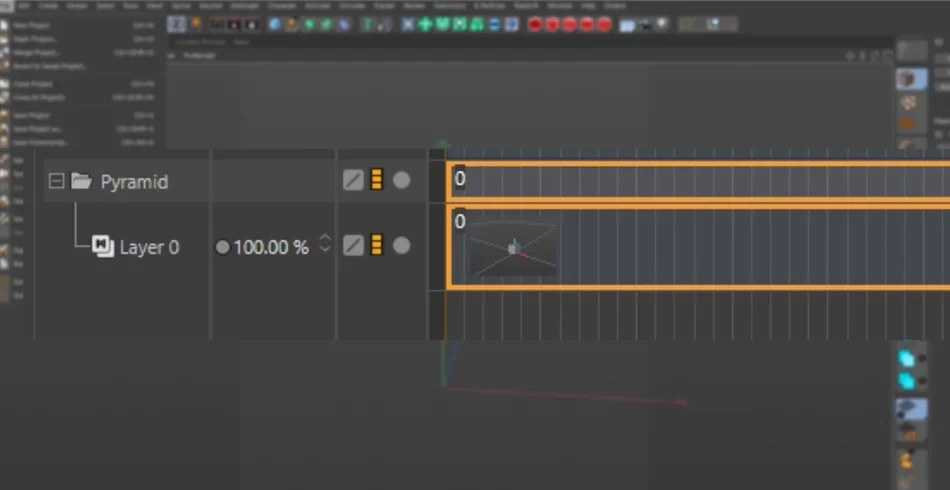
Task: Select the Layer 0 clip thumbnail
Action: [514, 250]
